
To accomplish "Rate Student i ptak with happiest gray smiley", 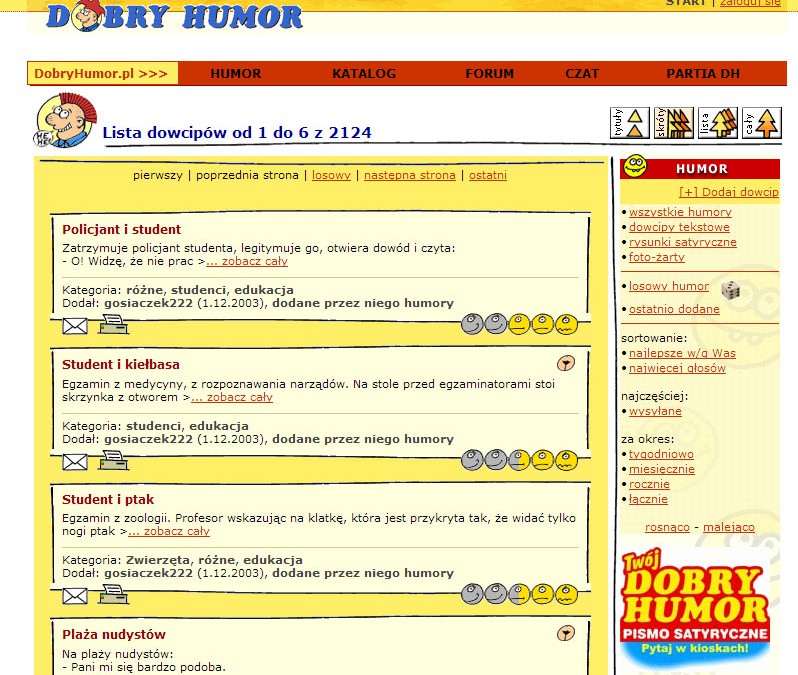I will [x=472, y=594].
